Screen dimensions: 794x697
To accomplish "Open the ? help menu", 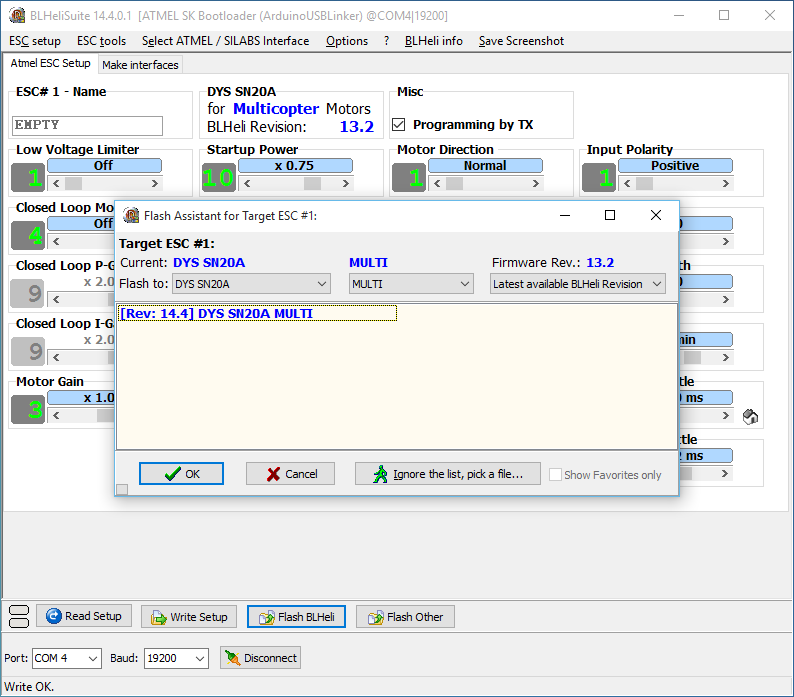I will click(x=386, y=41).
